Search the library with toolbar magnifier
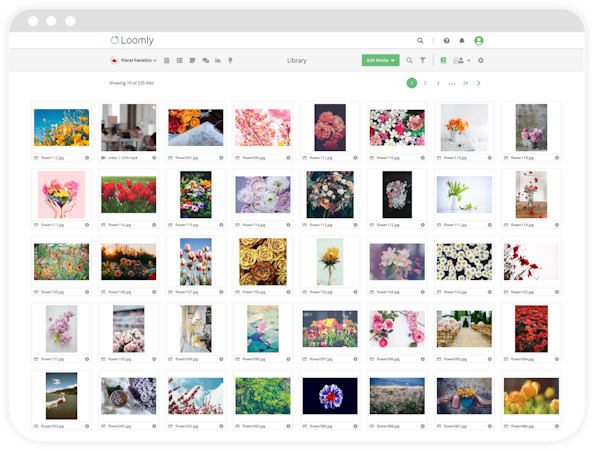The width and height of the screenshot is (594, 450). click(x=409, y=60)
